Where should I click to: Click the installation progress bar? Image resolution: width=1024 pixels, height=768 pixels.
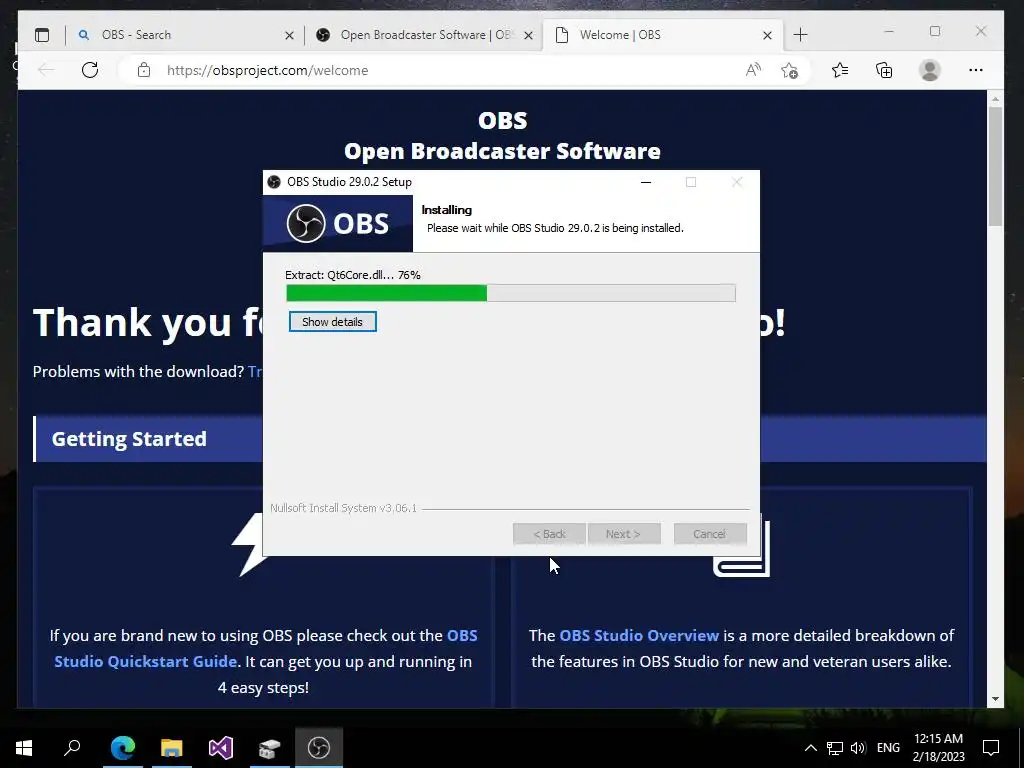[511, 293]
